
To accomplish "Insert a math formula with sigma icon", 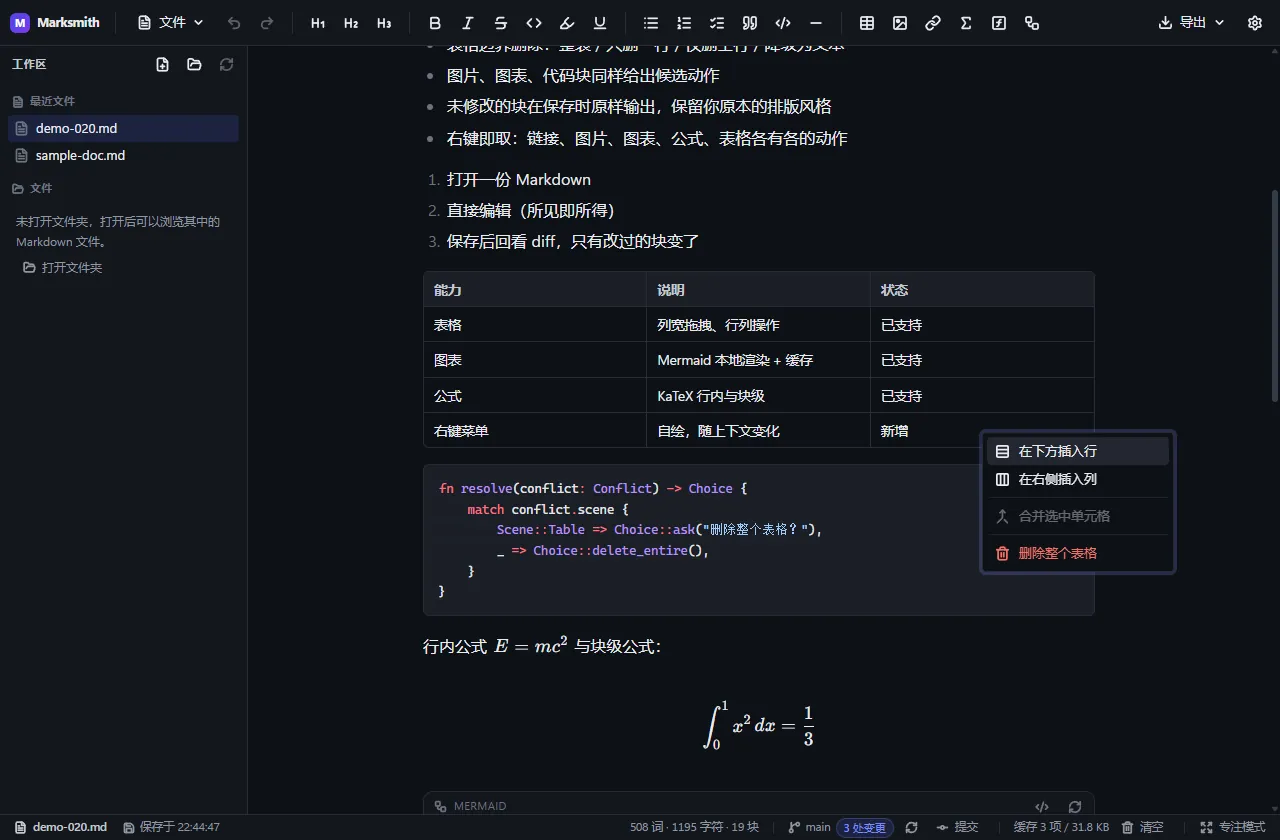I will tap(966, 23).
